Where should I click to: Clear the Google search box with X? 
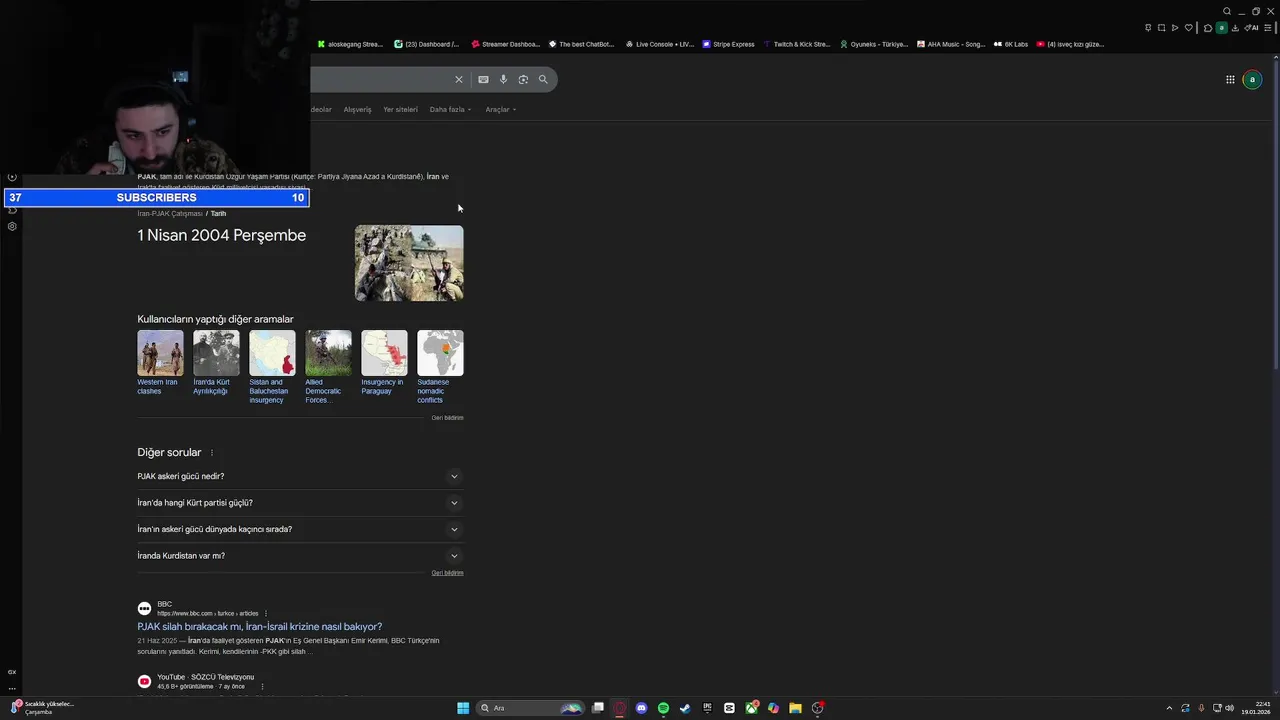[459, 80]
